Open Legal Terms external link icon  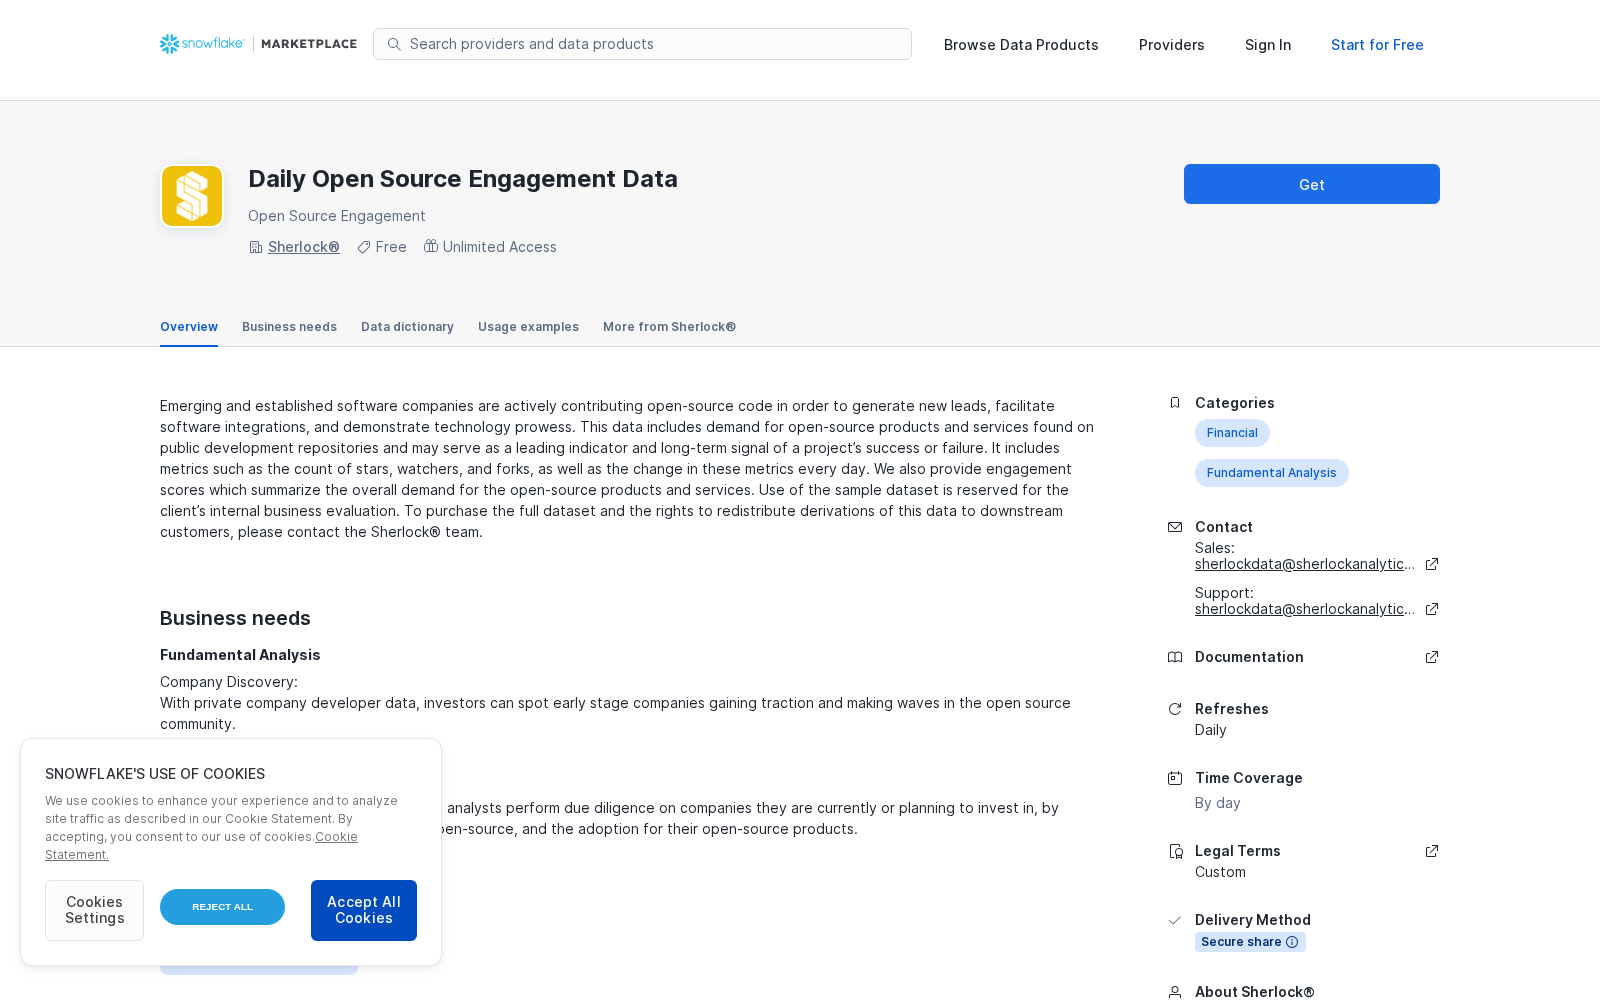1432,851
